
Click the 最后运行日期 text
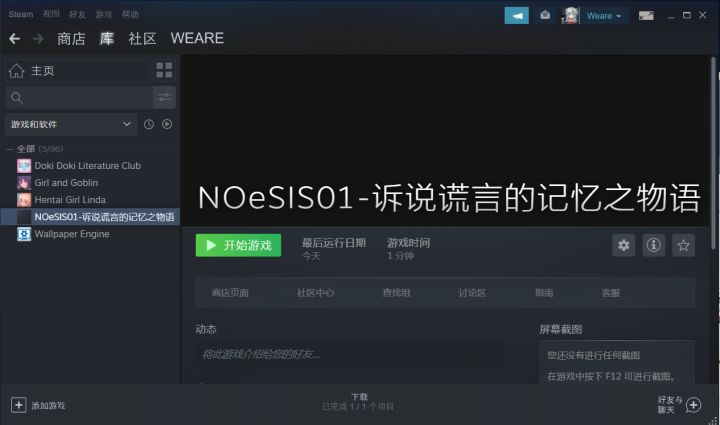pyautogui.click(x=334, y=243)
